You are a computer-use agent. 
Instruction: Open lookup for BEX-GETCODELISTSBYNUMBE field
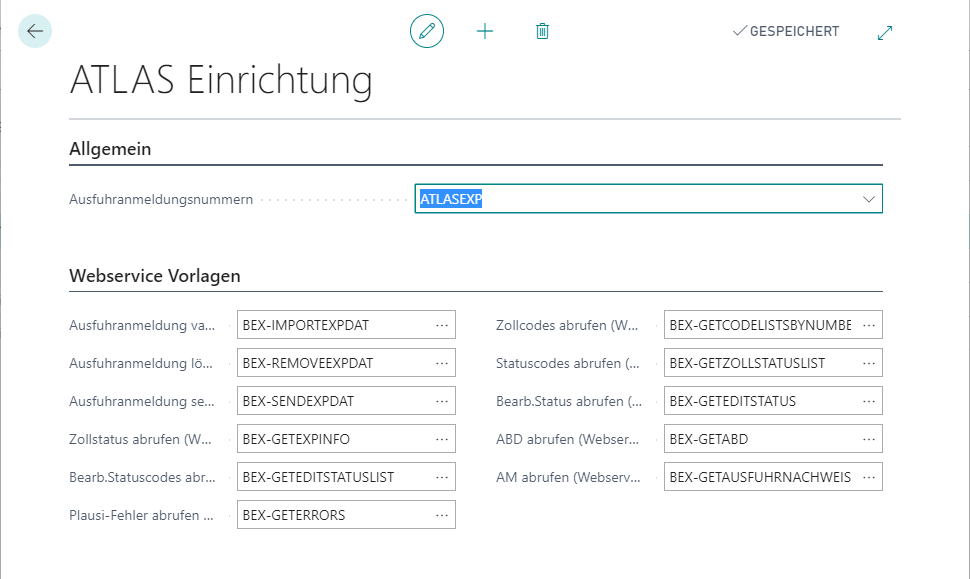click(869, 325)
